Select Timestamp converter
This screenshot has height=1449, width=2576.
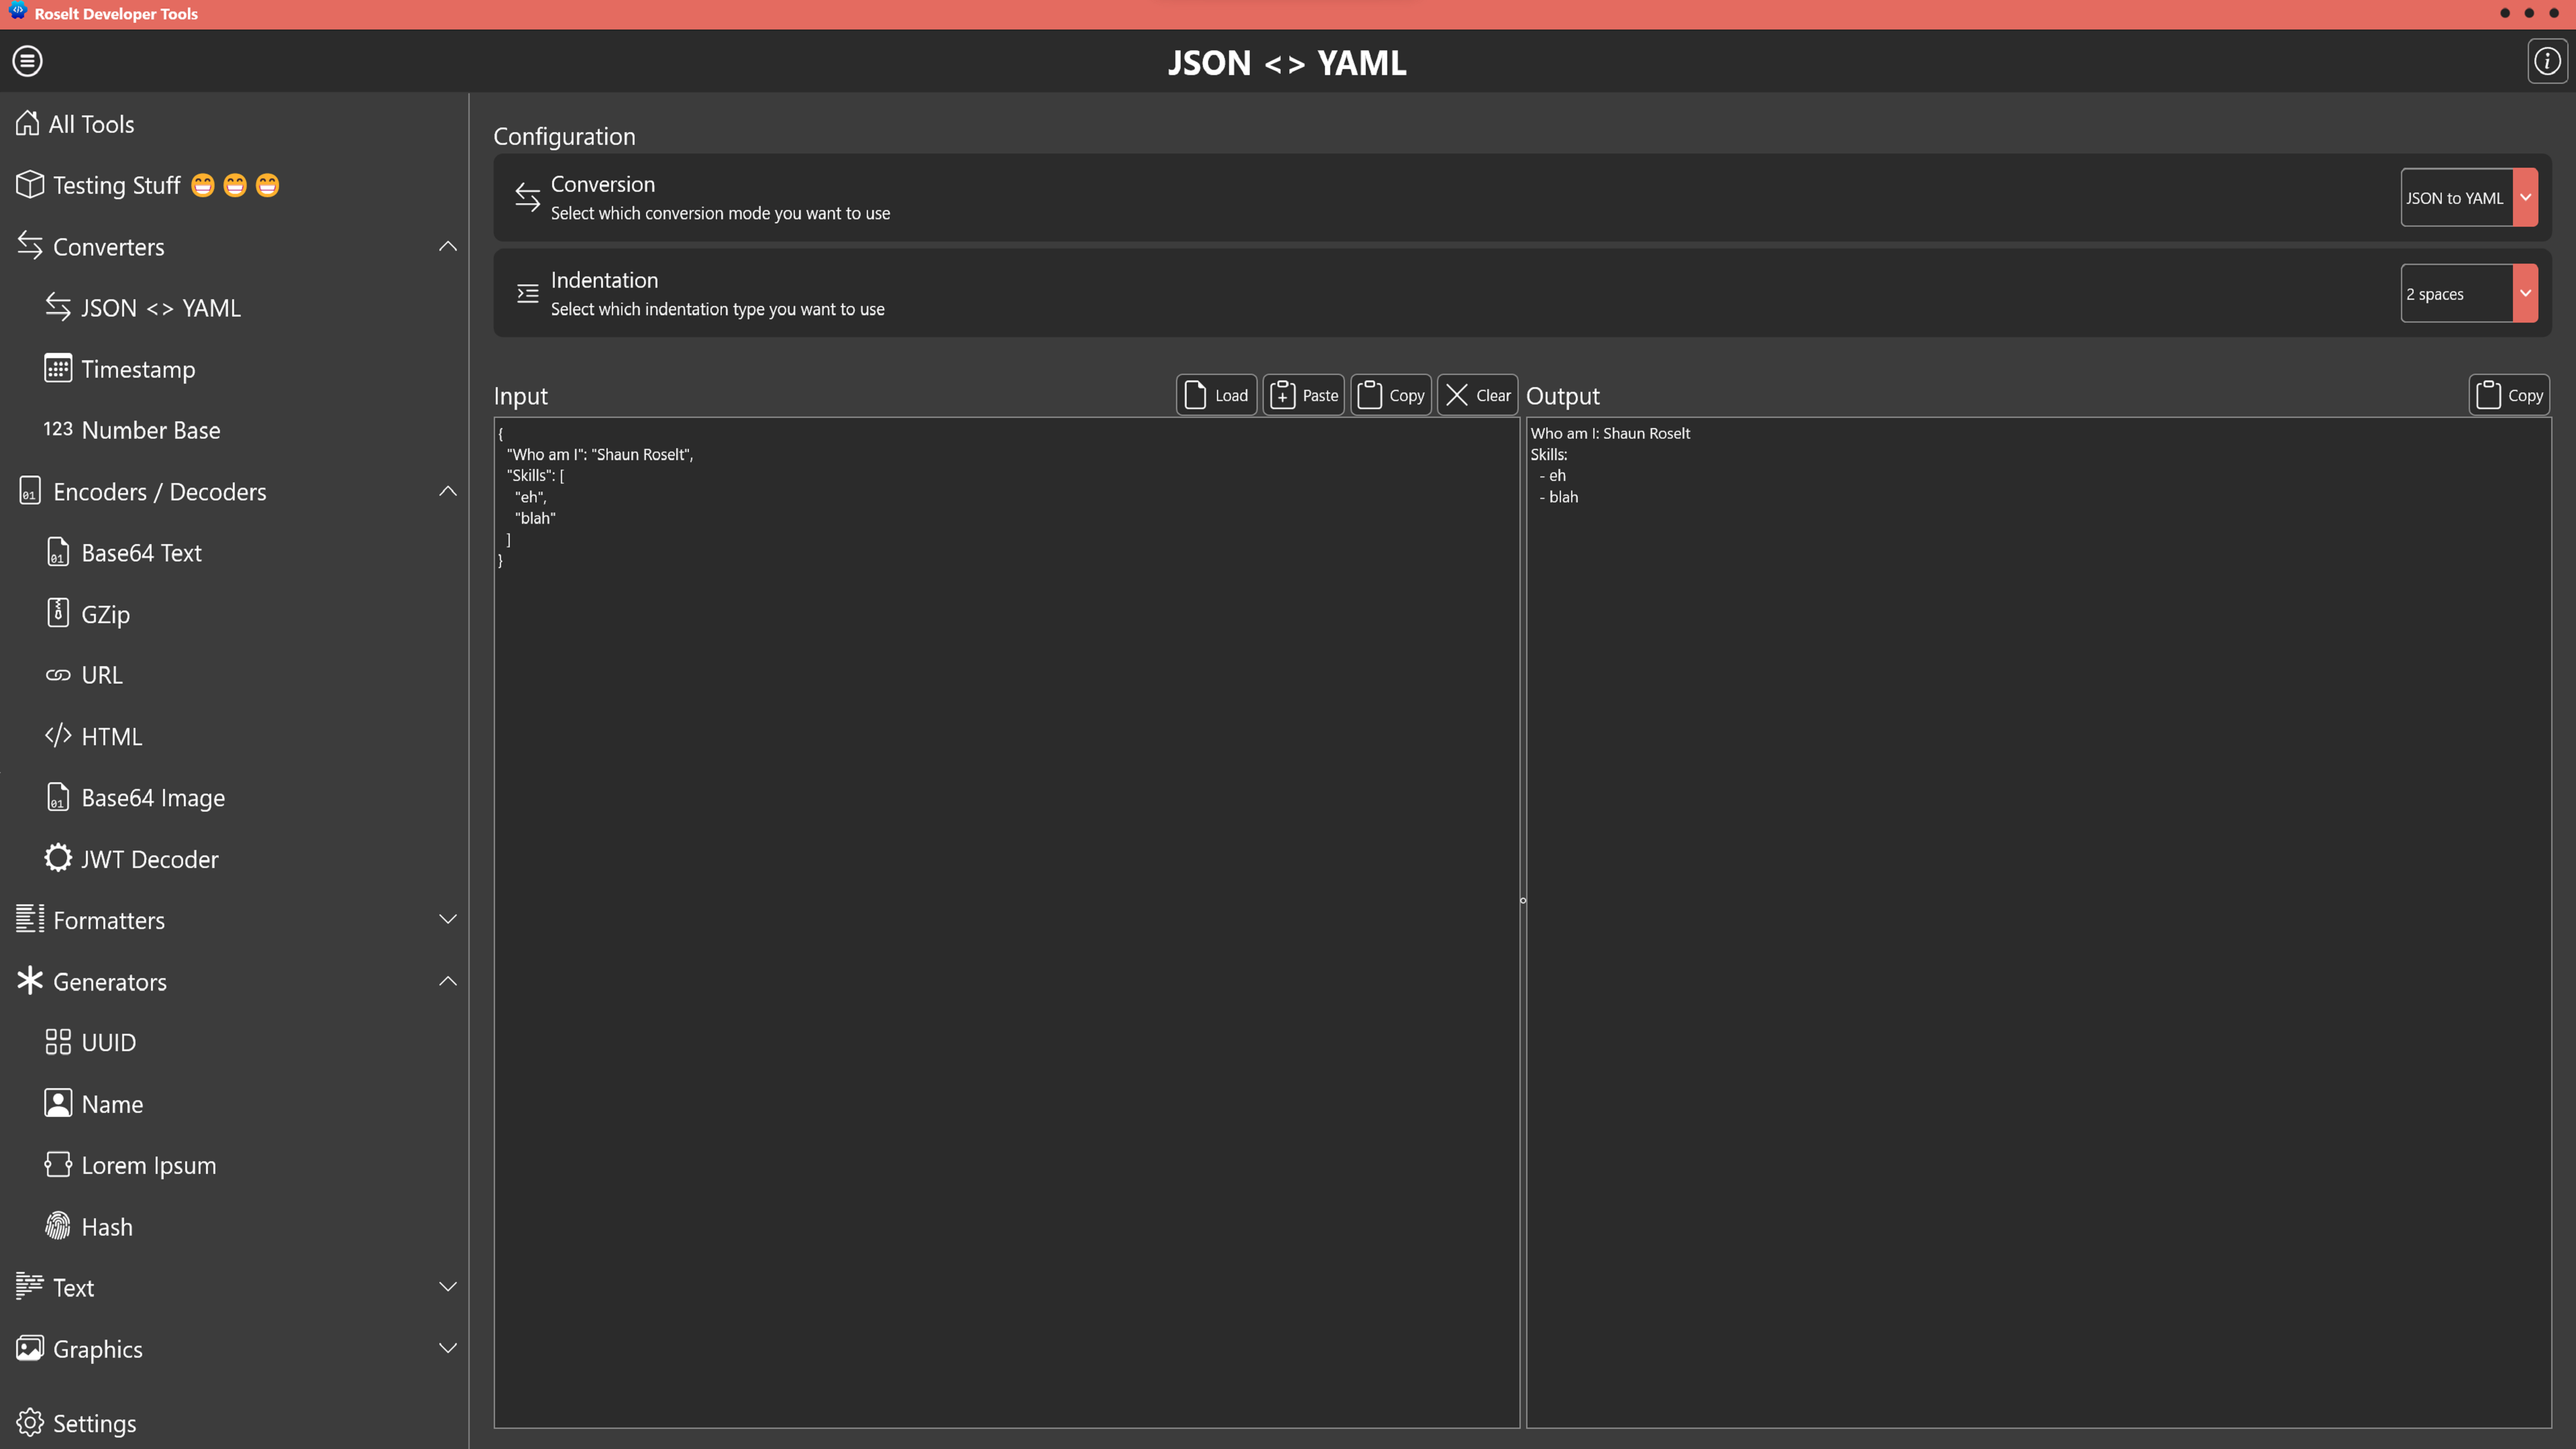138,369
